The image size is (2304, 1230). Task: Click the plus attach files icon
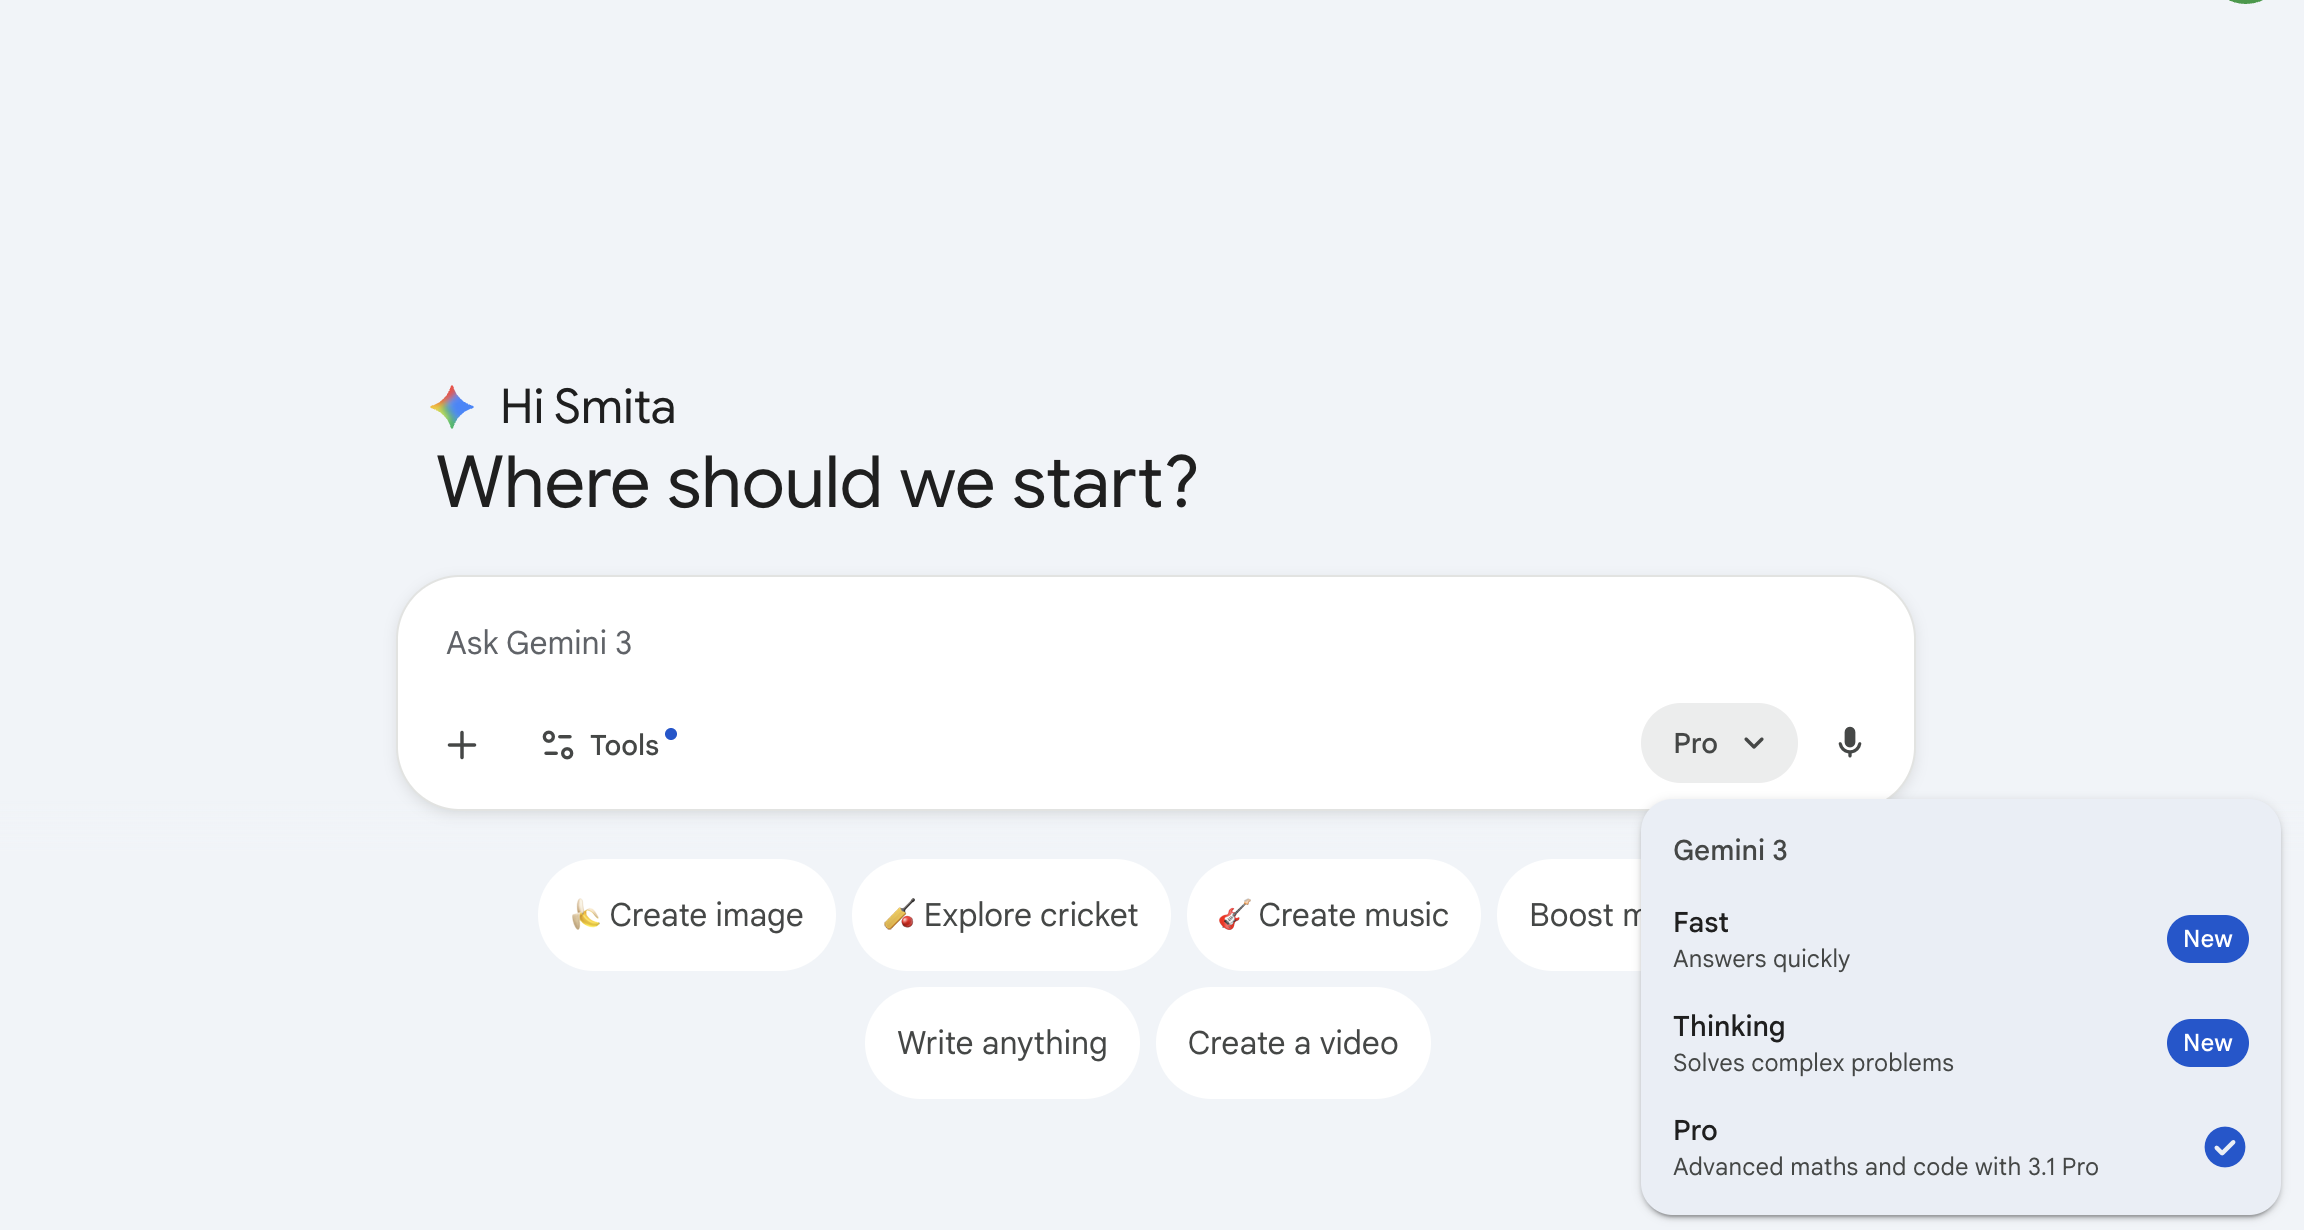462,745
